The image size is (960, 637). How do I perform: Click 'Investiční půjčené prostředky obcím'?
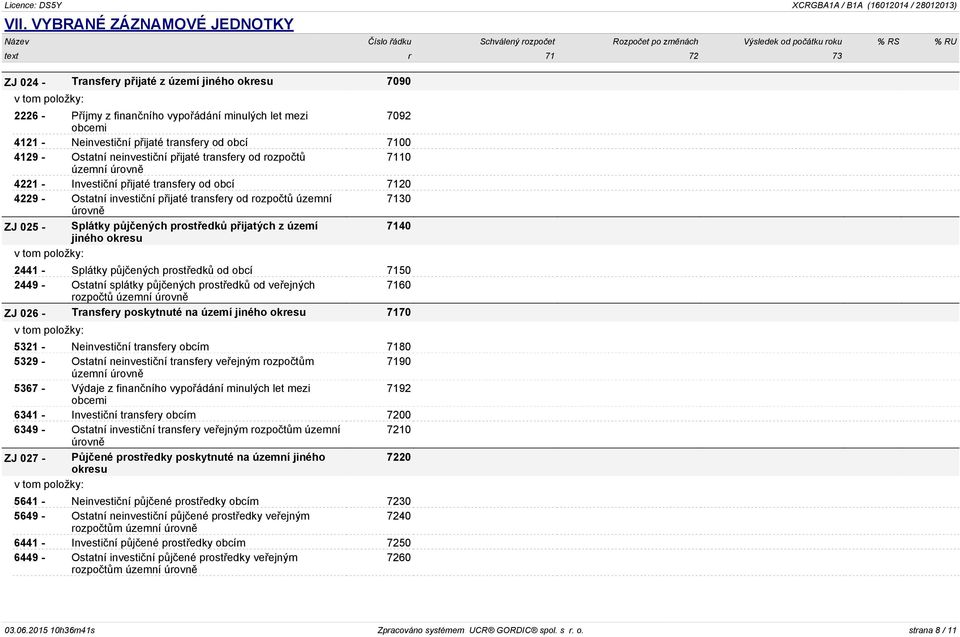pos(158,543)
